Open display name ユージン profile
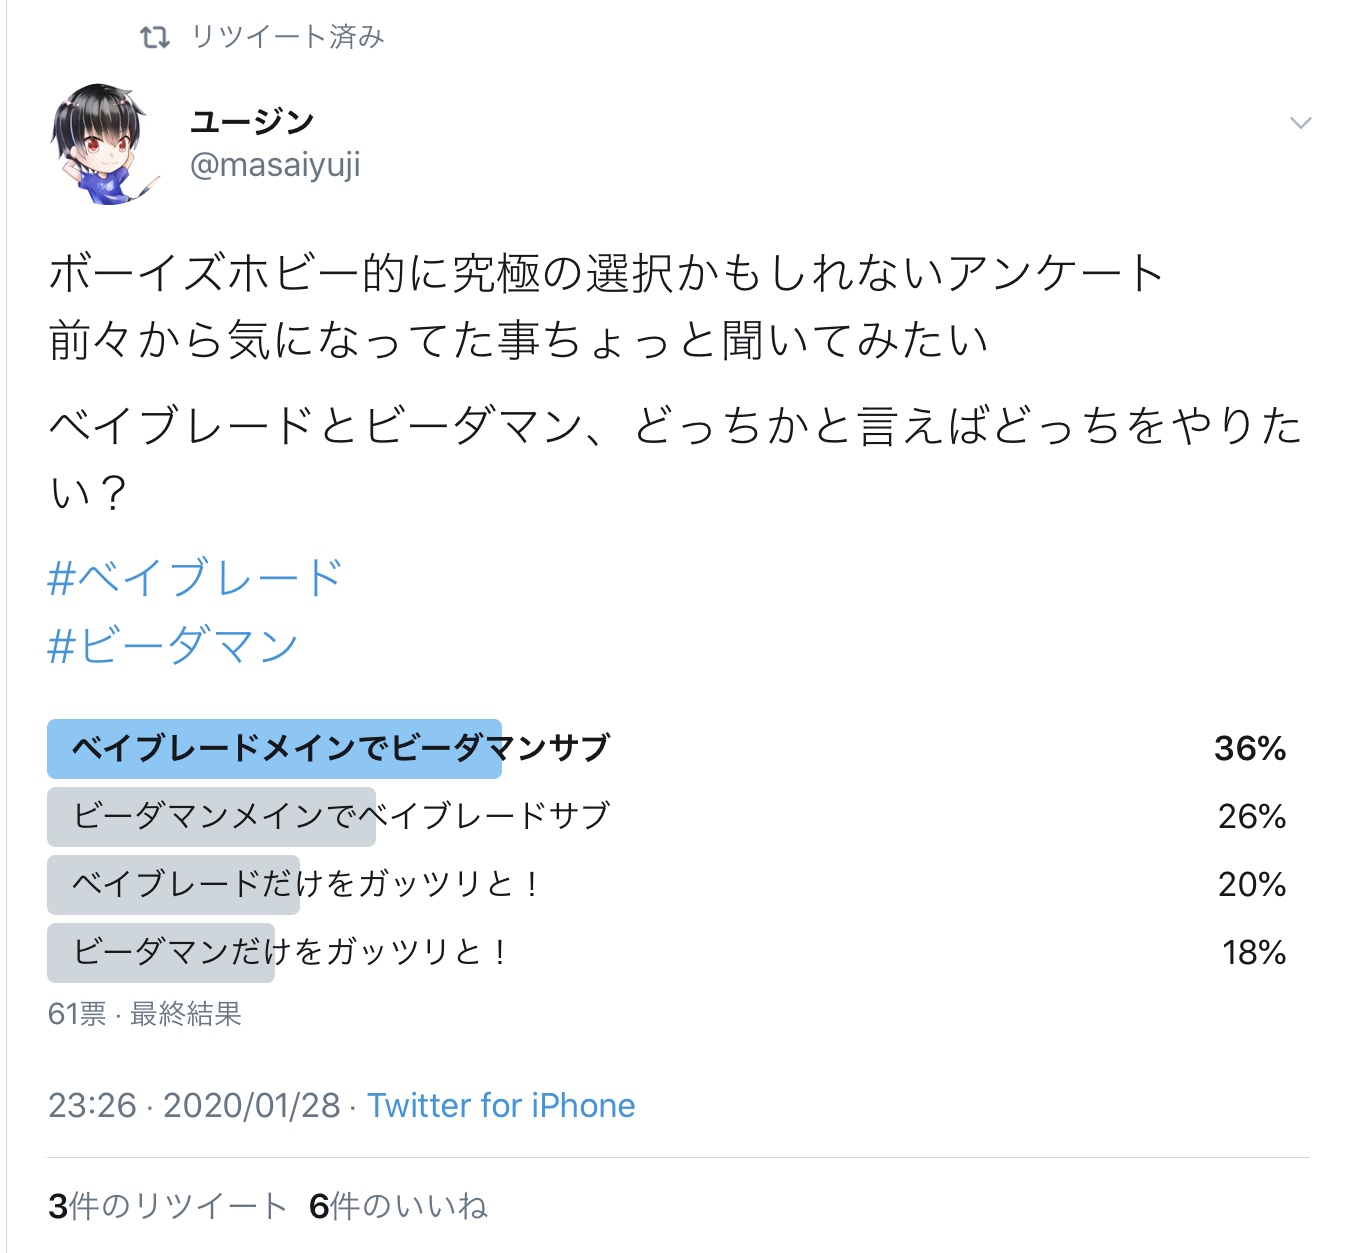 tap(253, 122)
